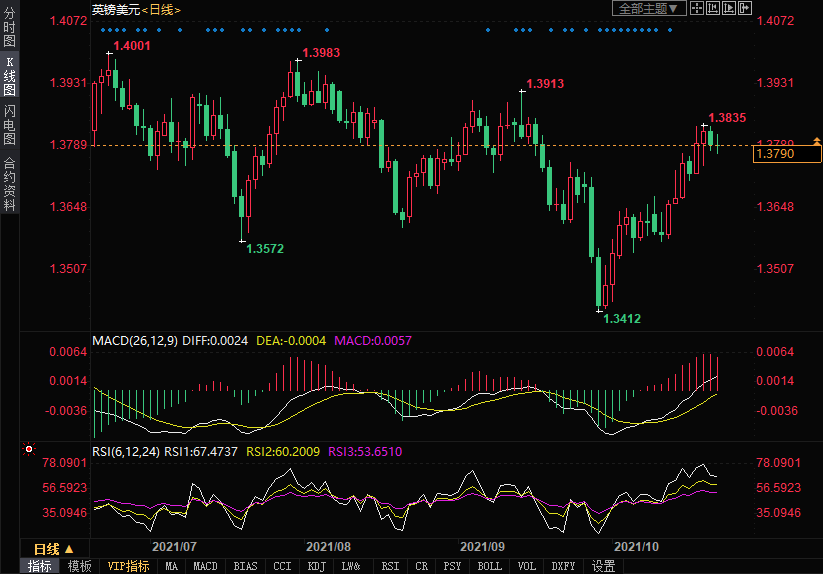Screen dimensions: 823x574
Task: Toggle the BOLL indicator button
Action: pos(489,566)
